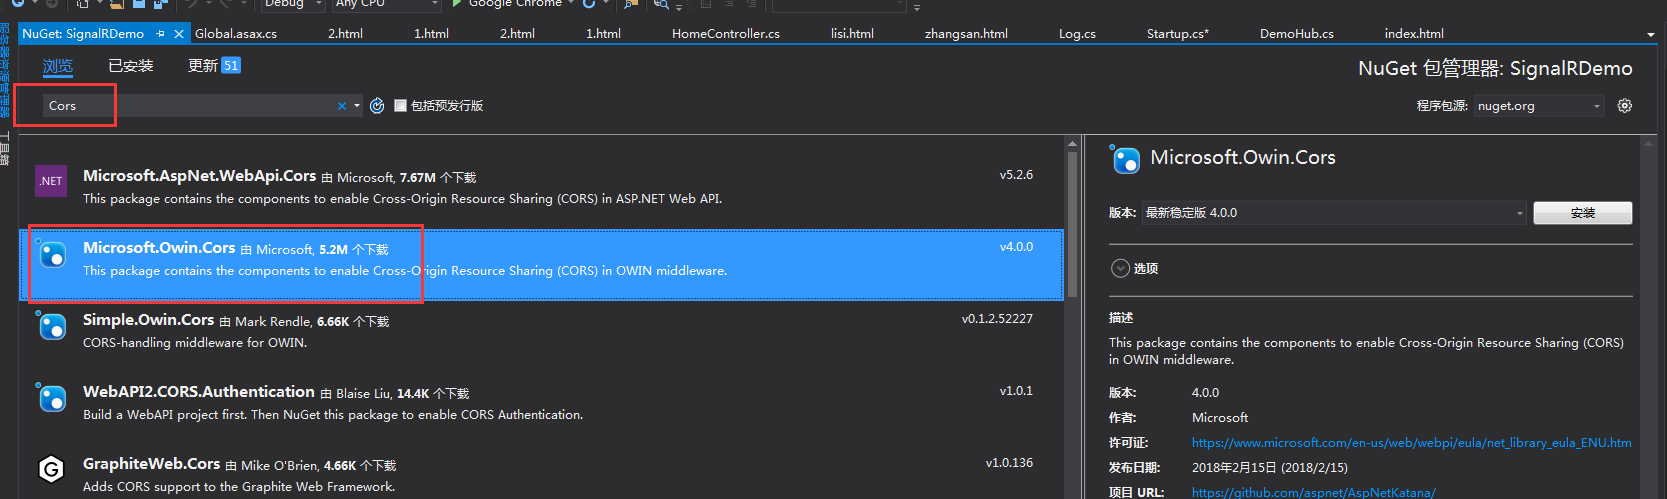
Task: Click the Adds CORS support to Graphite description
Action: (x=239, y=487)
